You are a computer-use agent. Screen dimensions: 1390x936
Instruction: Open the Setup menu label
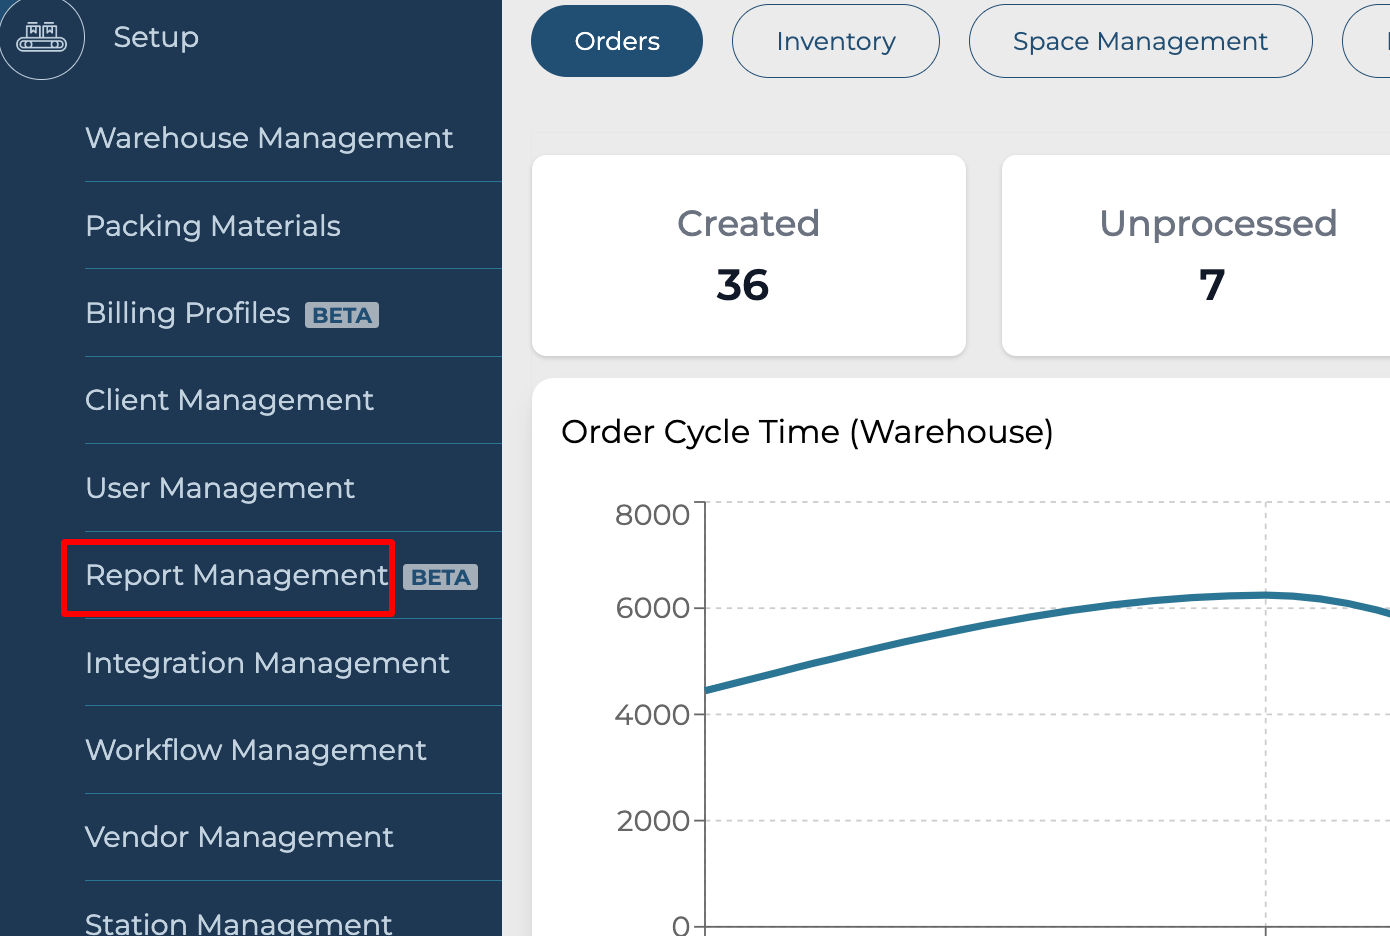point(156,37)
